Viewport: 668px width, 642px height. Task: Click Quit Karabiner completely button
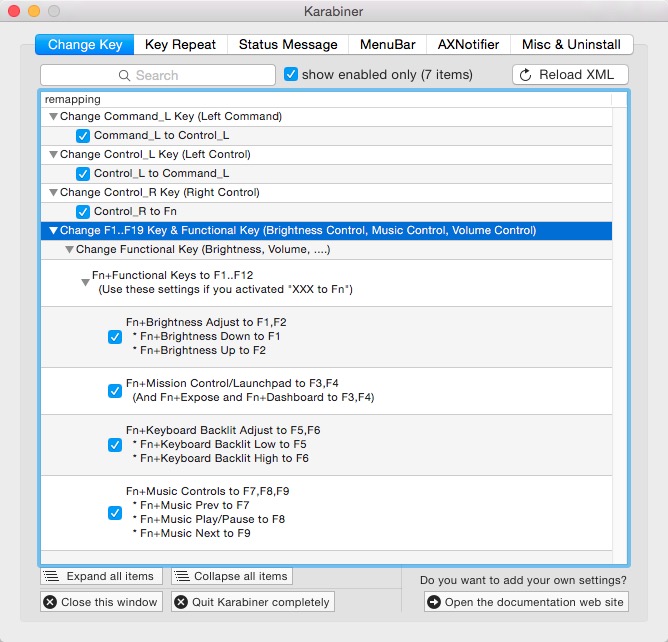coord(253,602)
